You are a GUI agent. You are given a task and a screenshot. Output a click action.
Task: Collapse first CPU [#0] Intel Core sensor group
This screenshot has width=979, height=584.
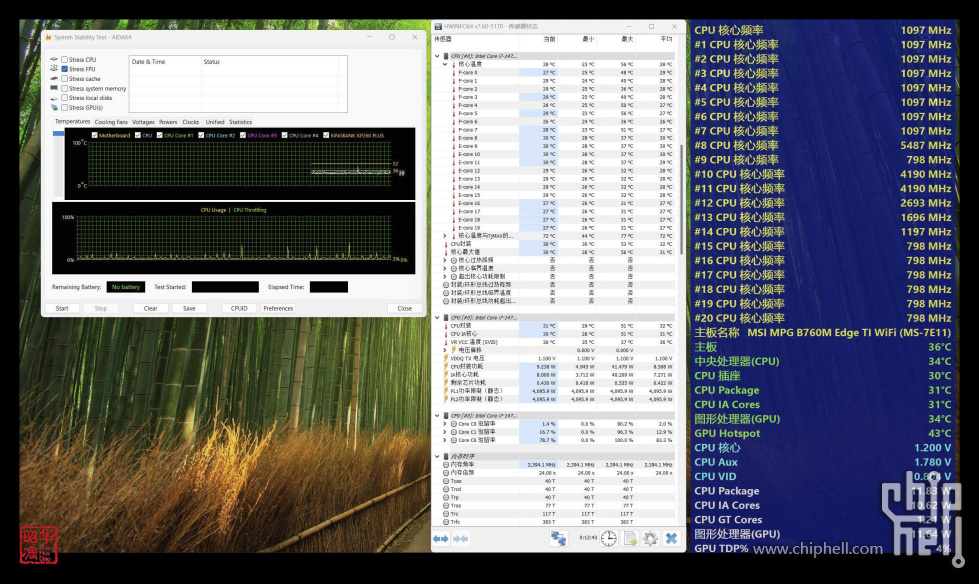(437, 56)
